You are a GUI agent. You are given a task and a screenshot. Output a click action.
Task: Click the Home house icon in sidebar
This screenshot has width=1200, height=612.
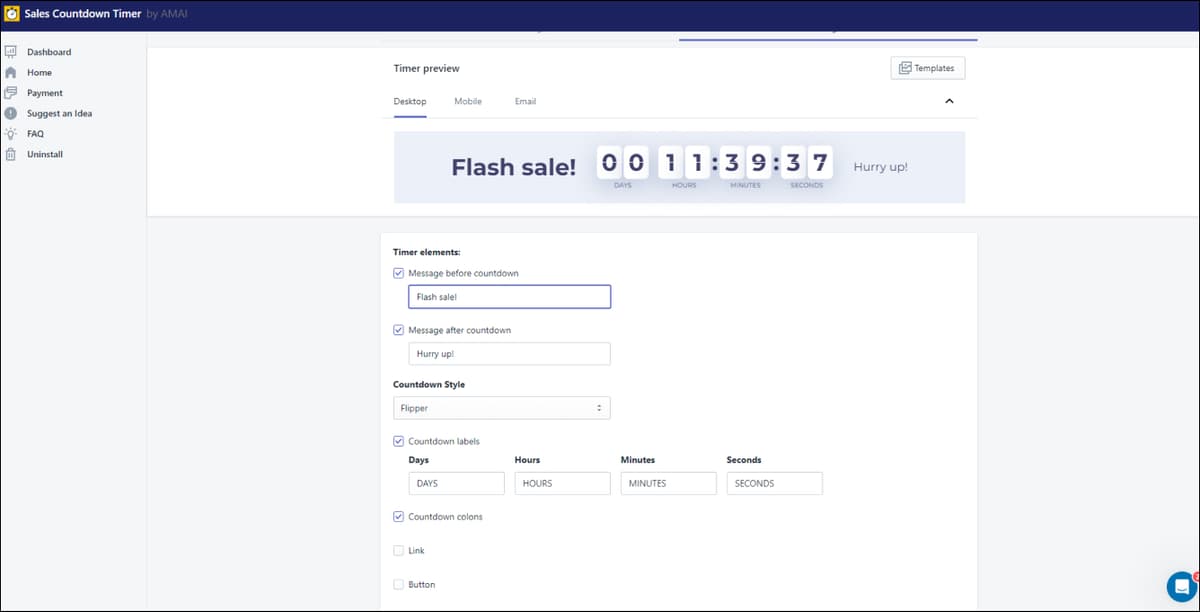[x=10, y=72]
